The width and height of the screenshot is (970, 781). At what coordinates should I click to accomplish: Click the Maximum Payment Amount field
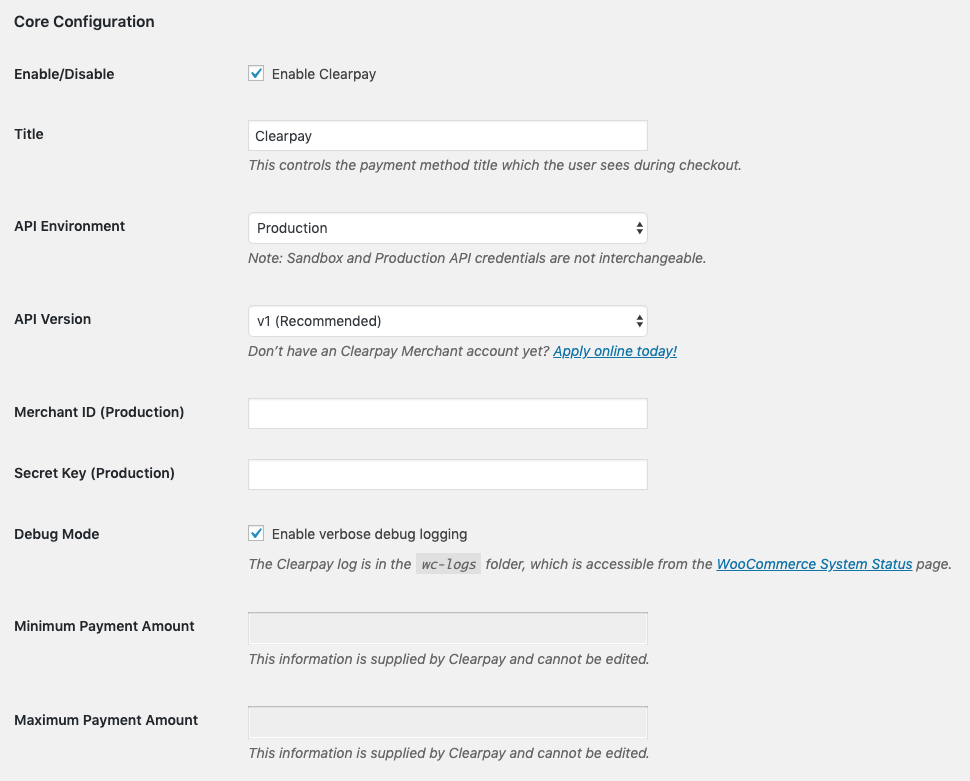(447, 722)
